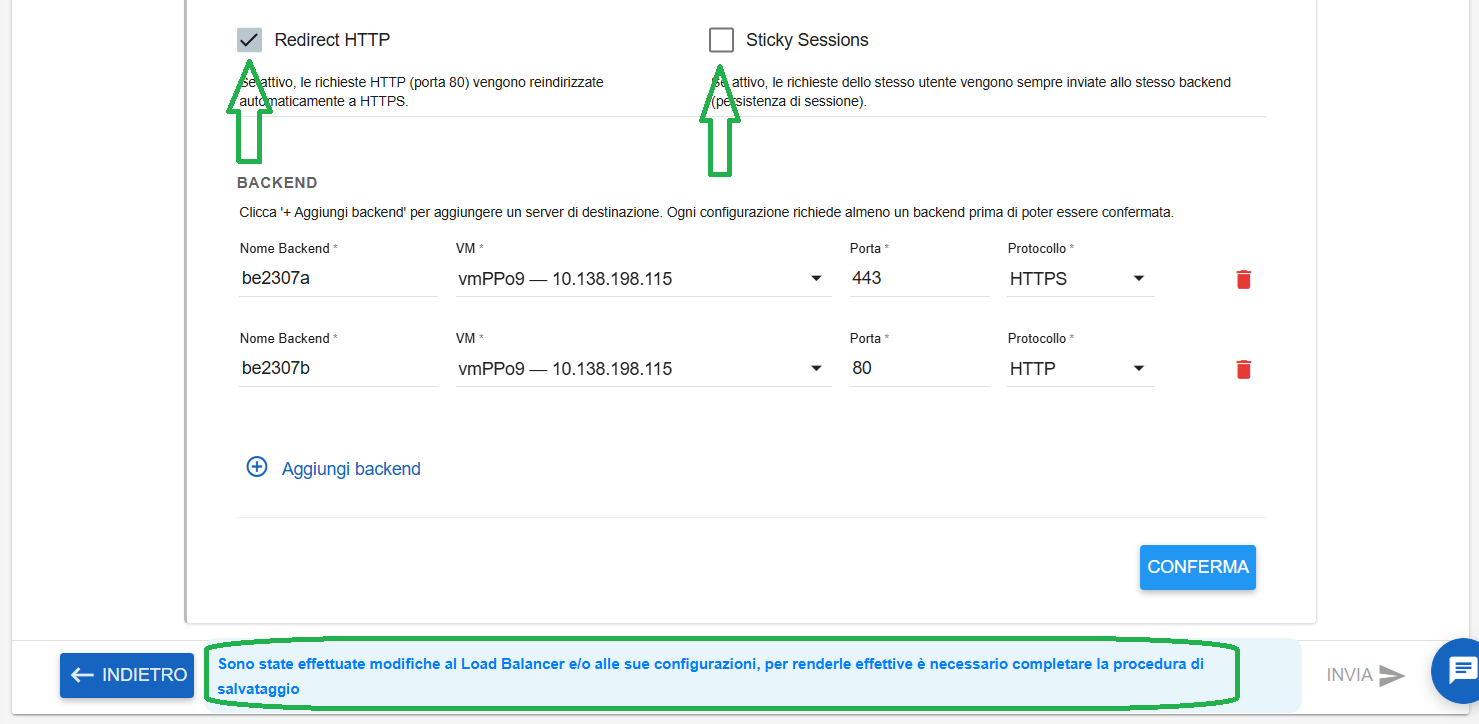Click the Porta field showing 443
This screenshot has width=1479, height=724.
[x=919, y=279]
